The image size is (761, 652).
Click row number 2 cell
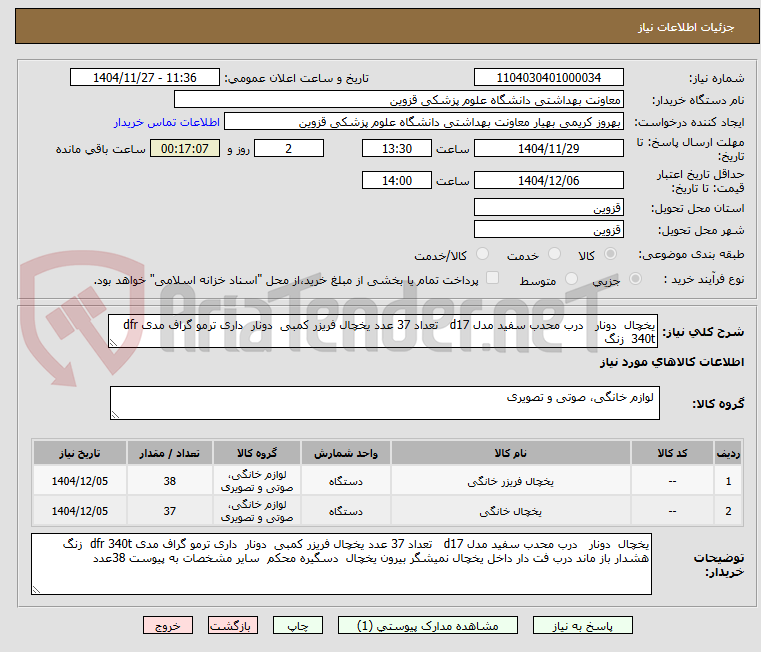click(x=728, y=511)
